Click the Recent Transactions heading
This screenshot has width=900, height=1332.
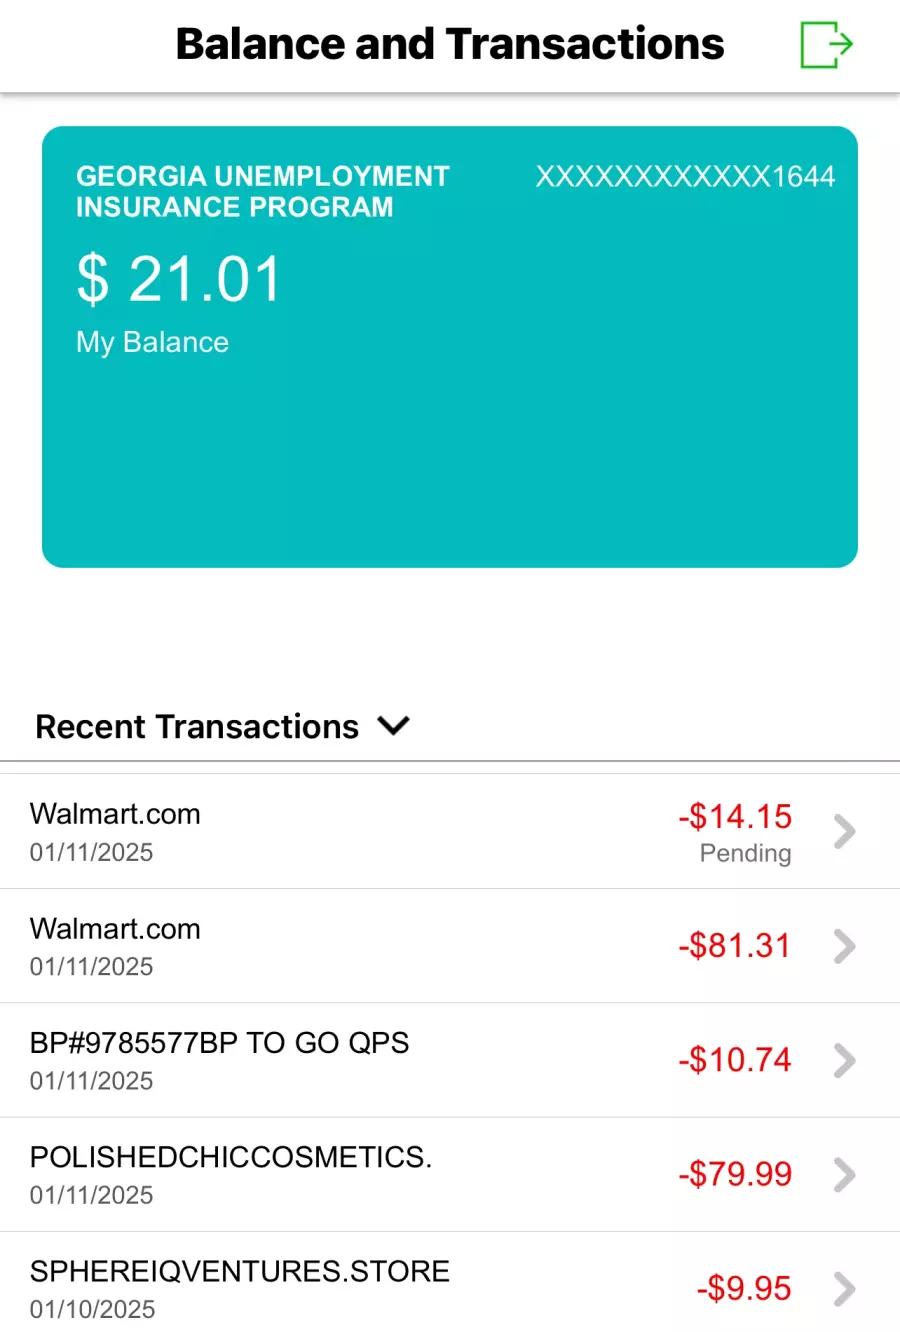coord(197,727)
